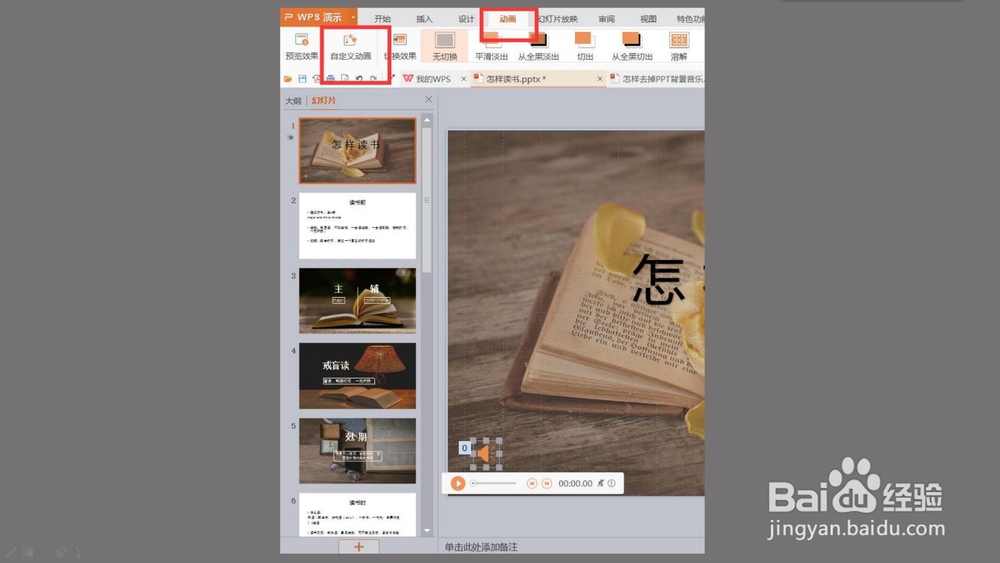This screenshot has width=1000, height=563.
Task: Open the 审阅 ribbon tab
Action: [x=607, y=19]
